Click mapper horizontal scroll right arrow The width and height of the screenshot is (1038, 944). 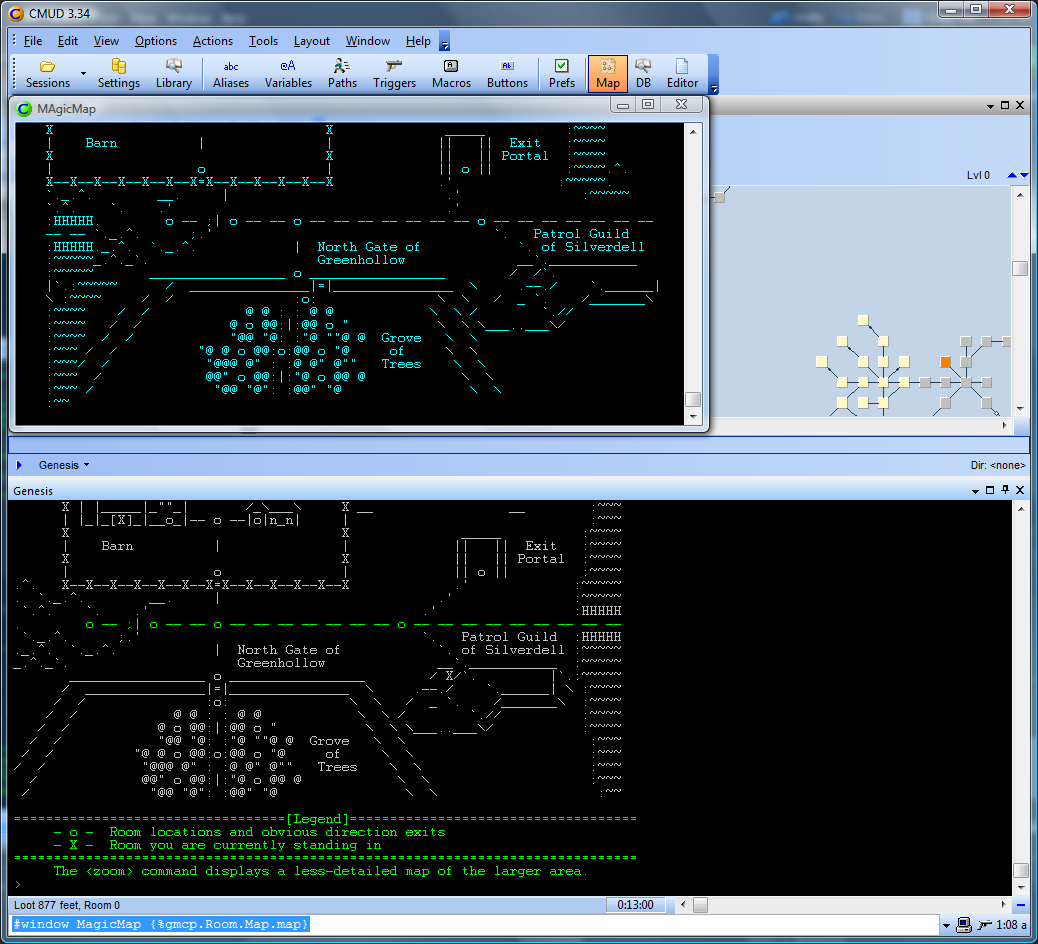[x=1004, y=425]
